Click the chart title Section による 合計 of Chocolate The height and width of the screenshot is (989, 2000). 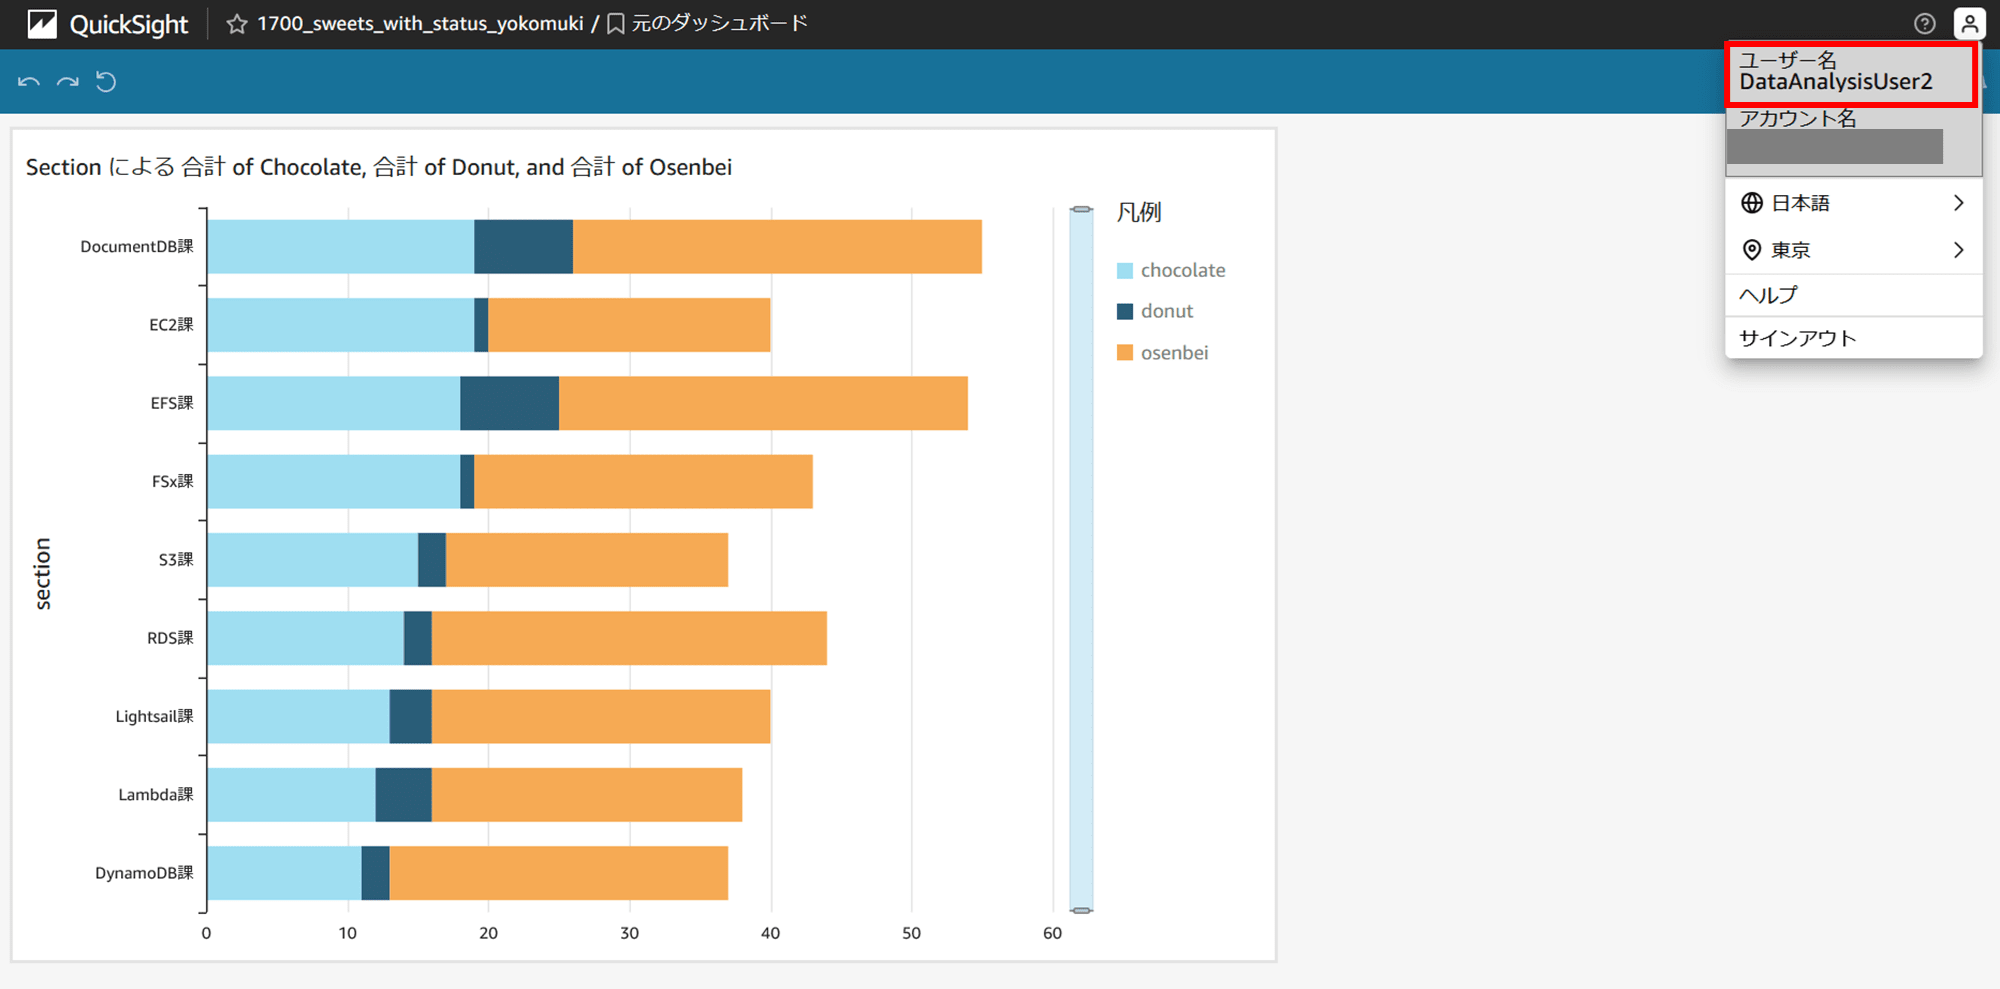(x=379, y=167)
